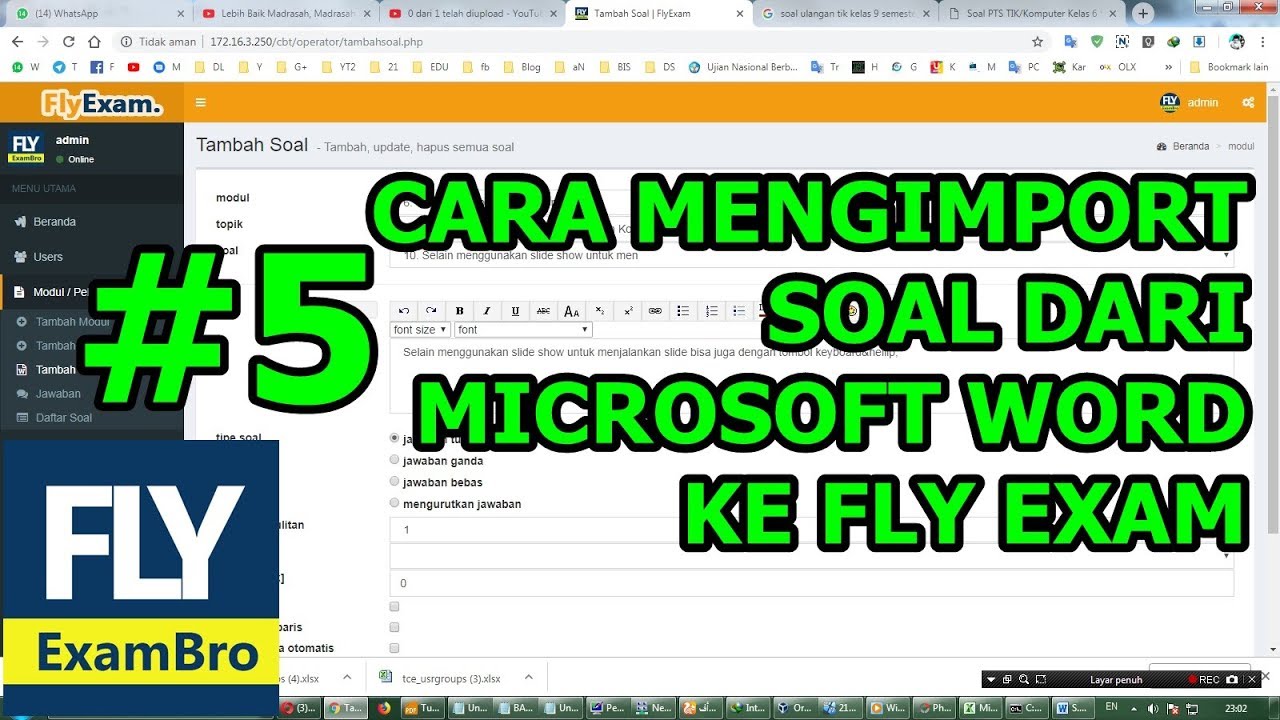Click the Google Translate extension icon
The height and width of the screenshot is (720, 1280).
click(1070, 42)
